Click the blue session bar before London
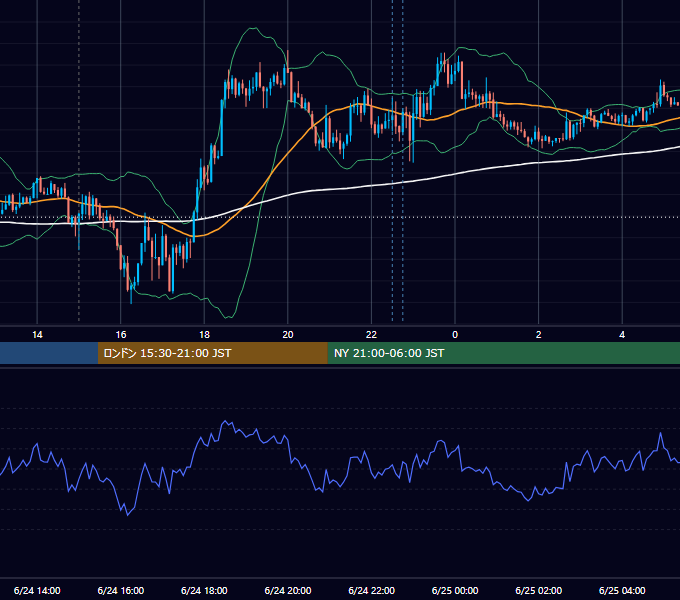 [x=49, y=353]
